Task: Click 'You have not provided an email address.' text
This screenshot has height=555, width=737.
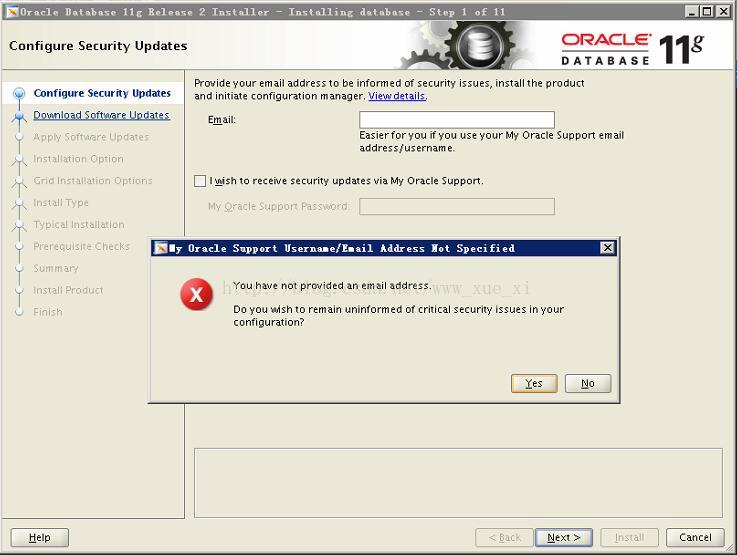Action: click(x=332, y=286)
